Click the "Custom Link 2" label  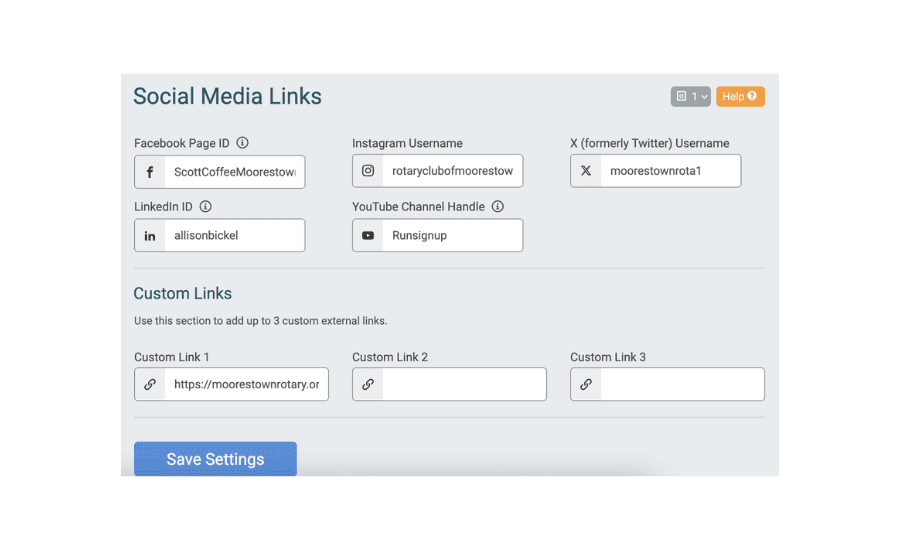pos(390,357)
